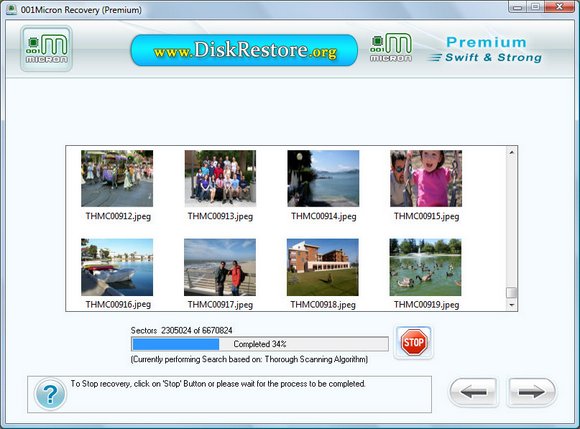Click the file name THMC00918.jpeg

323,305
